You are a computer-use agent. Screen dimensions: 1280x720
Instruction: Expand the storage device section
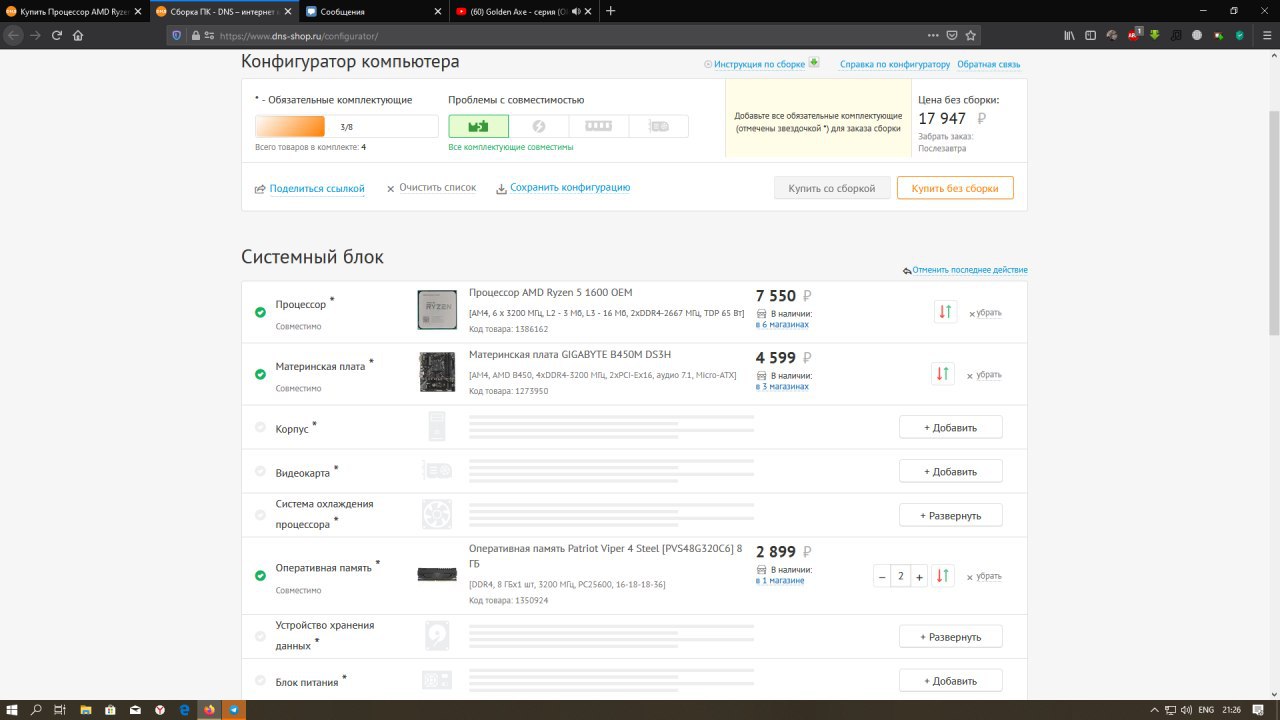950,636
